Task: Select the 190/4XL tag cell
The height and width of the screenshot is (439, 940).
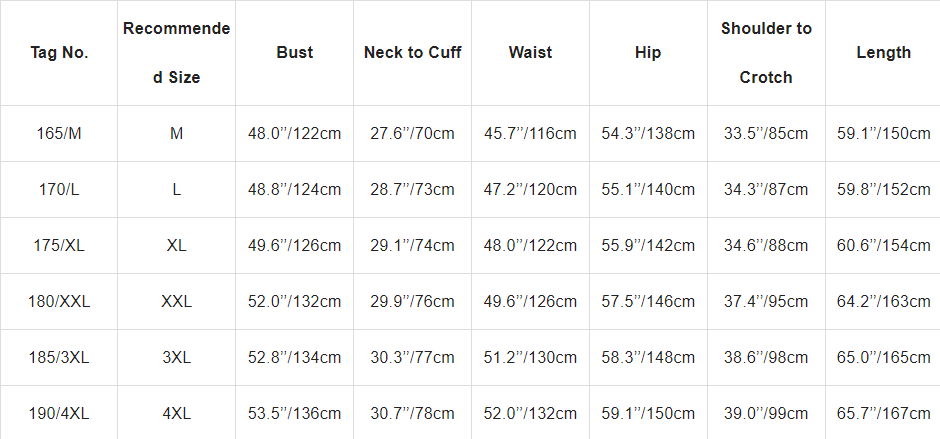Action: click(59, 413)
